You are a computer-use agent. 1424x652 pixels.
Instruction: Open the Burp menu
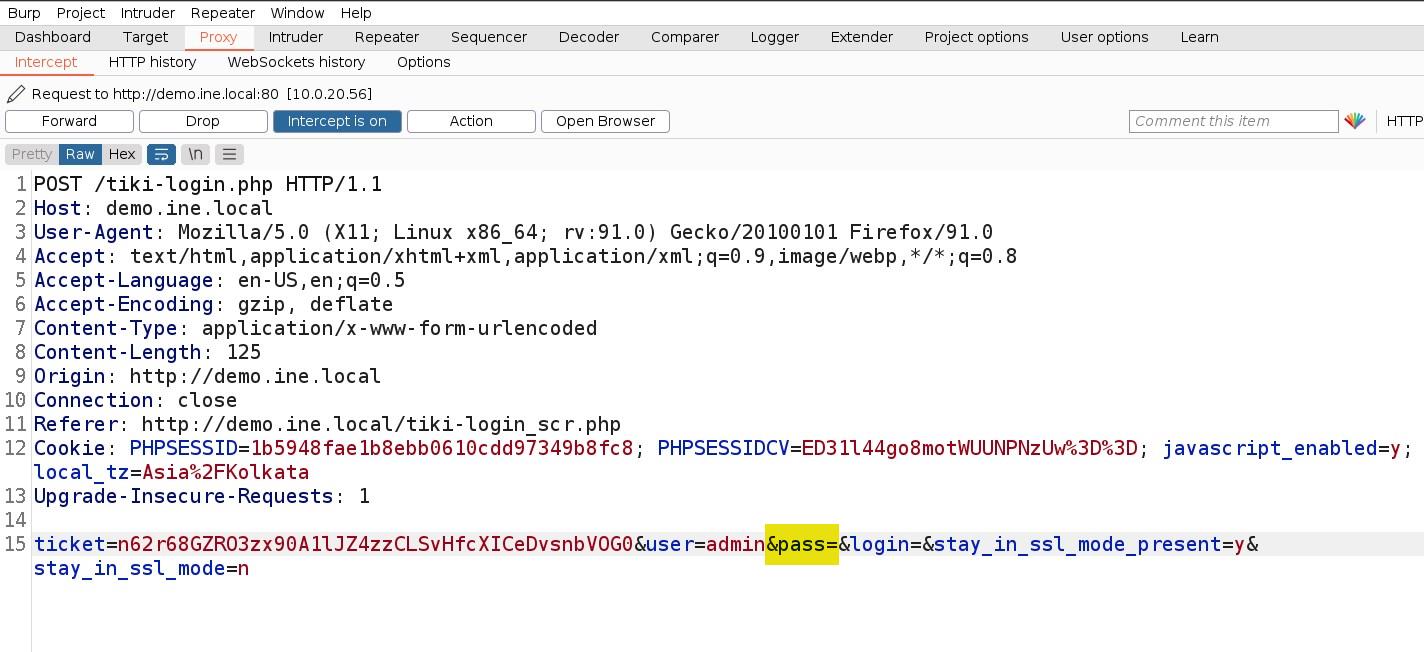click(24, 13)
